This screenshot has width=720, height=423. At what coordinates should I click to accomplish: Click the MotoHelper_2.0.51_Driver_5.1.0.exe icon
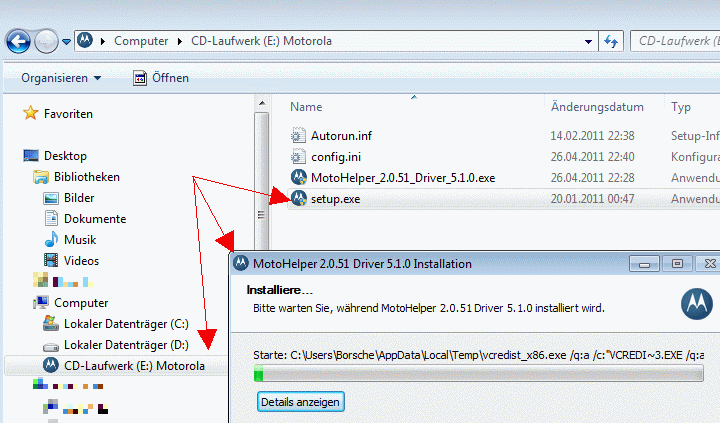298,177
